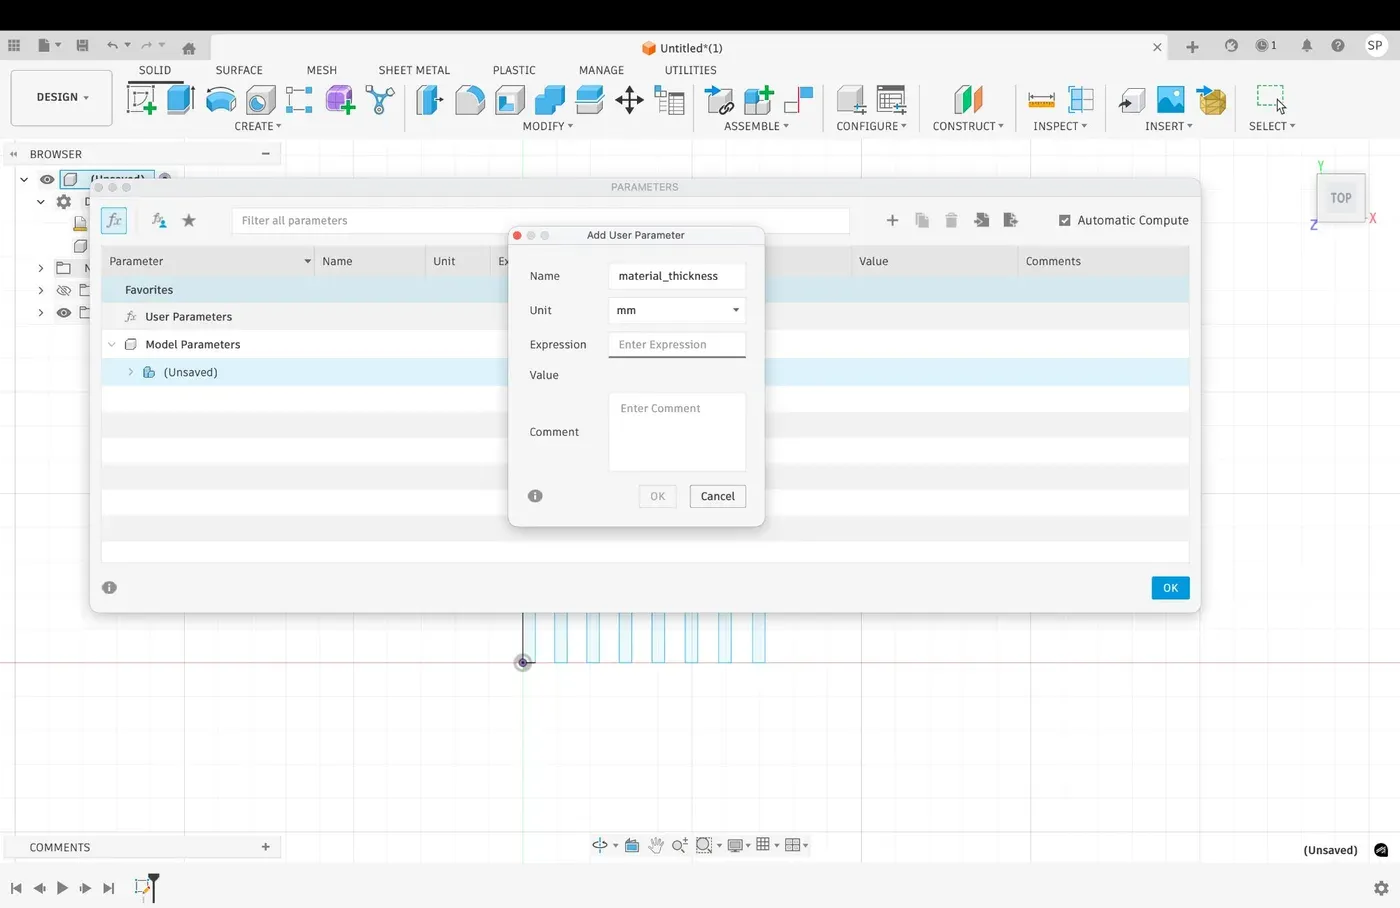The width and height of the screenshot is (1400, 908).
Task: Click the Name field with material_thickness
Action: pyautogui.click(x=677, y=276)
